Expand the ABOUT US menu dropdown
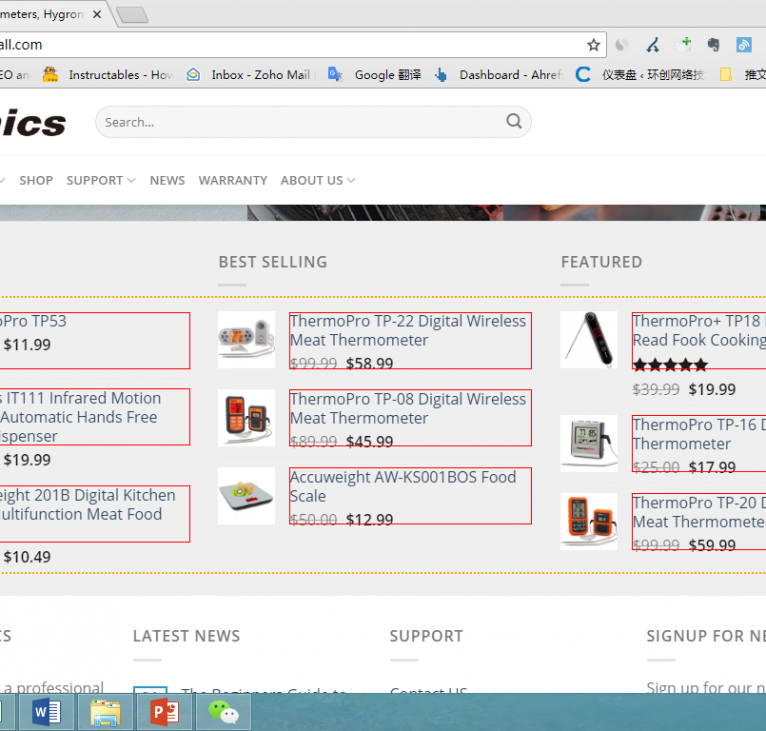Viewport: 766px width, 731px height. click(x=317, y=180)
